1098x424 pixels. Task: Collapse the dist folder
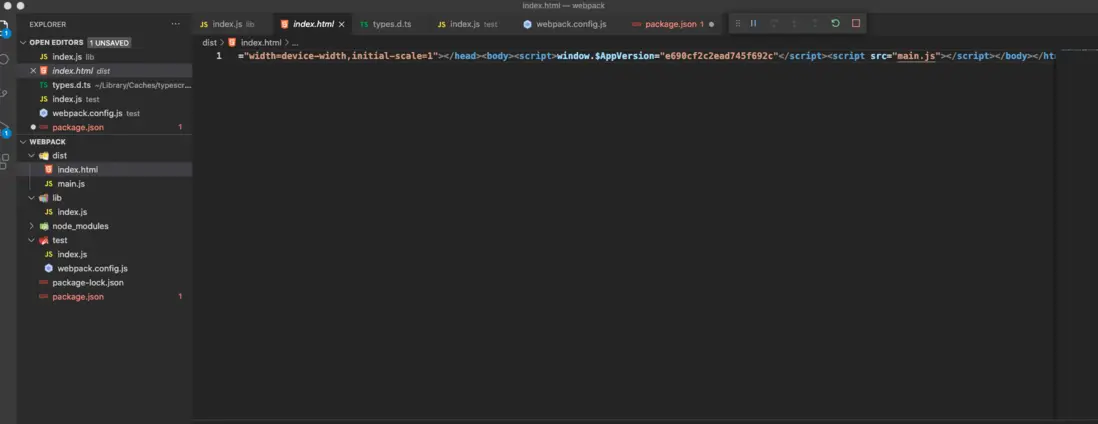click(x=31, y=156)
